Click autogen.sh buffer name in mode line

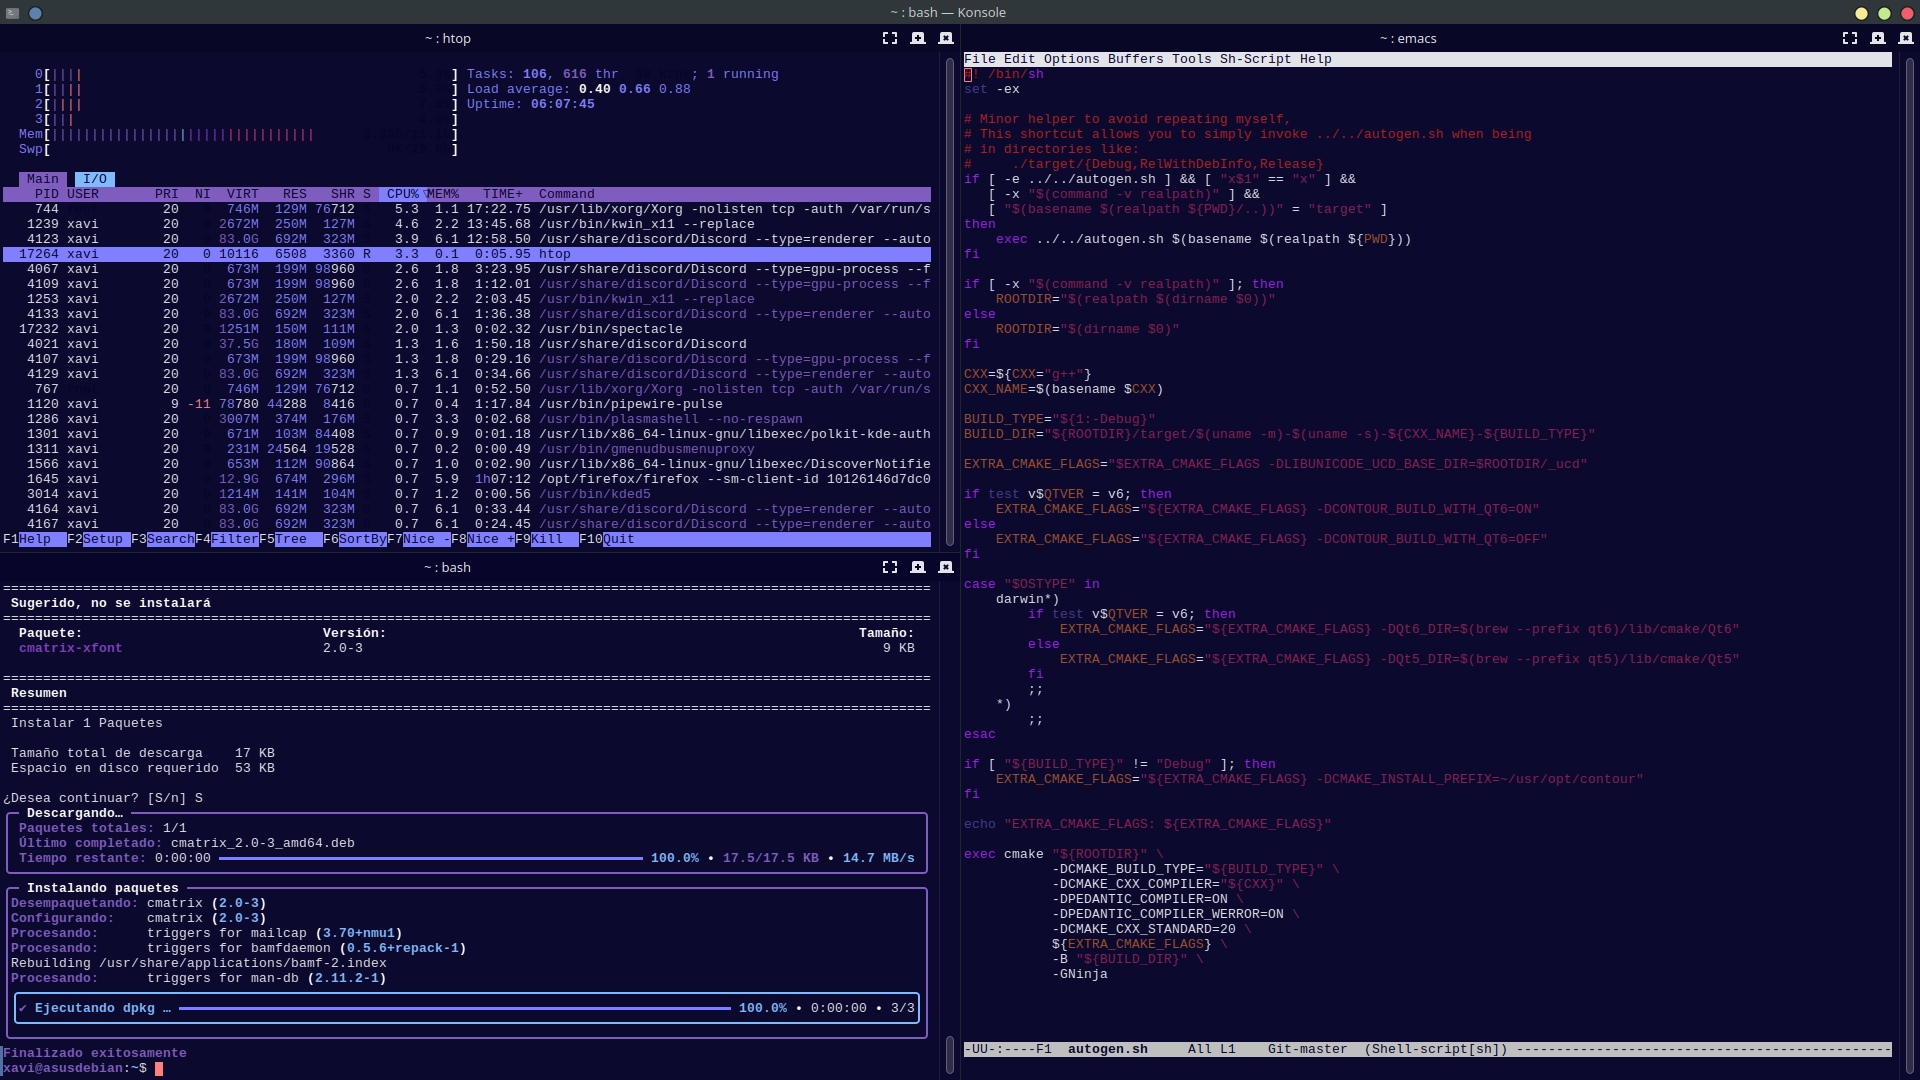(1108, 1049)
